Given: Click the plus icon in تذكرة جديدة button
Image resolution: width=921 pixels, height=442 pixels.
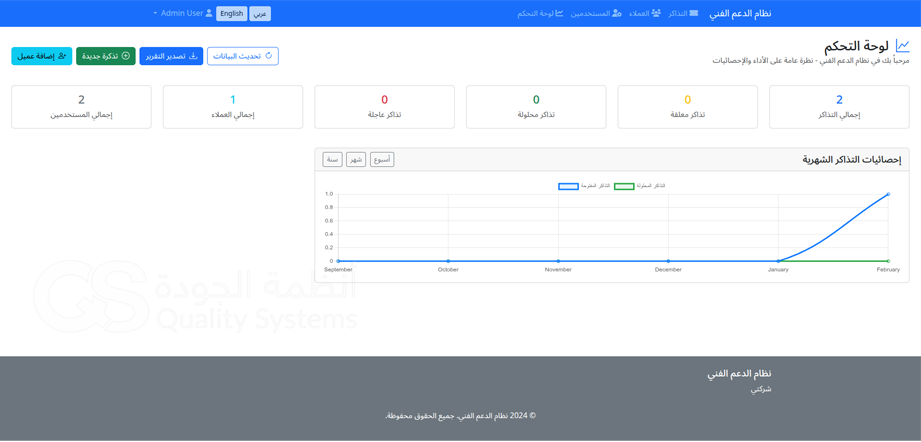Looking at the screenshot, I should [x=126, y=56].
